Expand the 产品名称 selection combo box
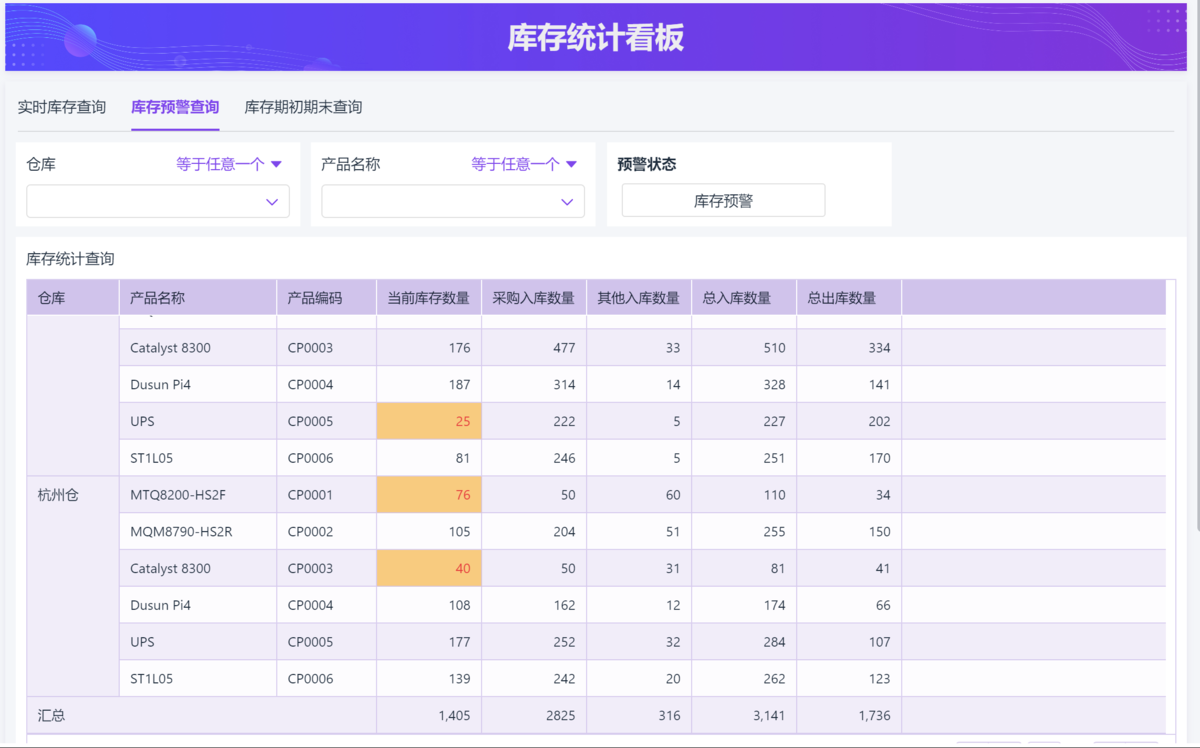The width and height of the screenshot is (1200, 748). 453,201
